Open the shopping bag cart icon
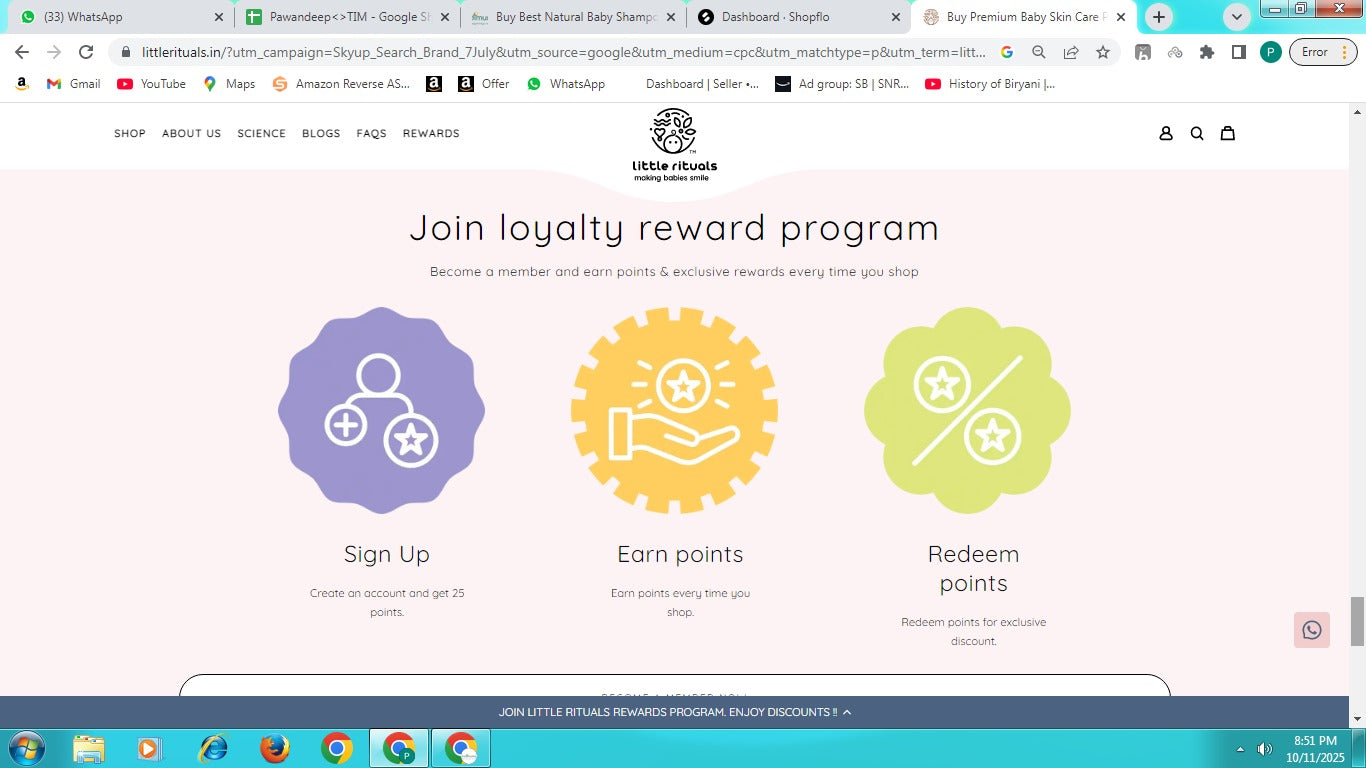The height and width of the screenshot is (768, 1366). click(x=1228, y=133)
